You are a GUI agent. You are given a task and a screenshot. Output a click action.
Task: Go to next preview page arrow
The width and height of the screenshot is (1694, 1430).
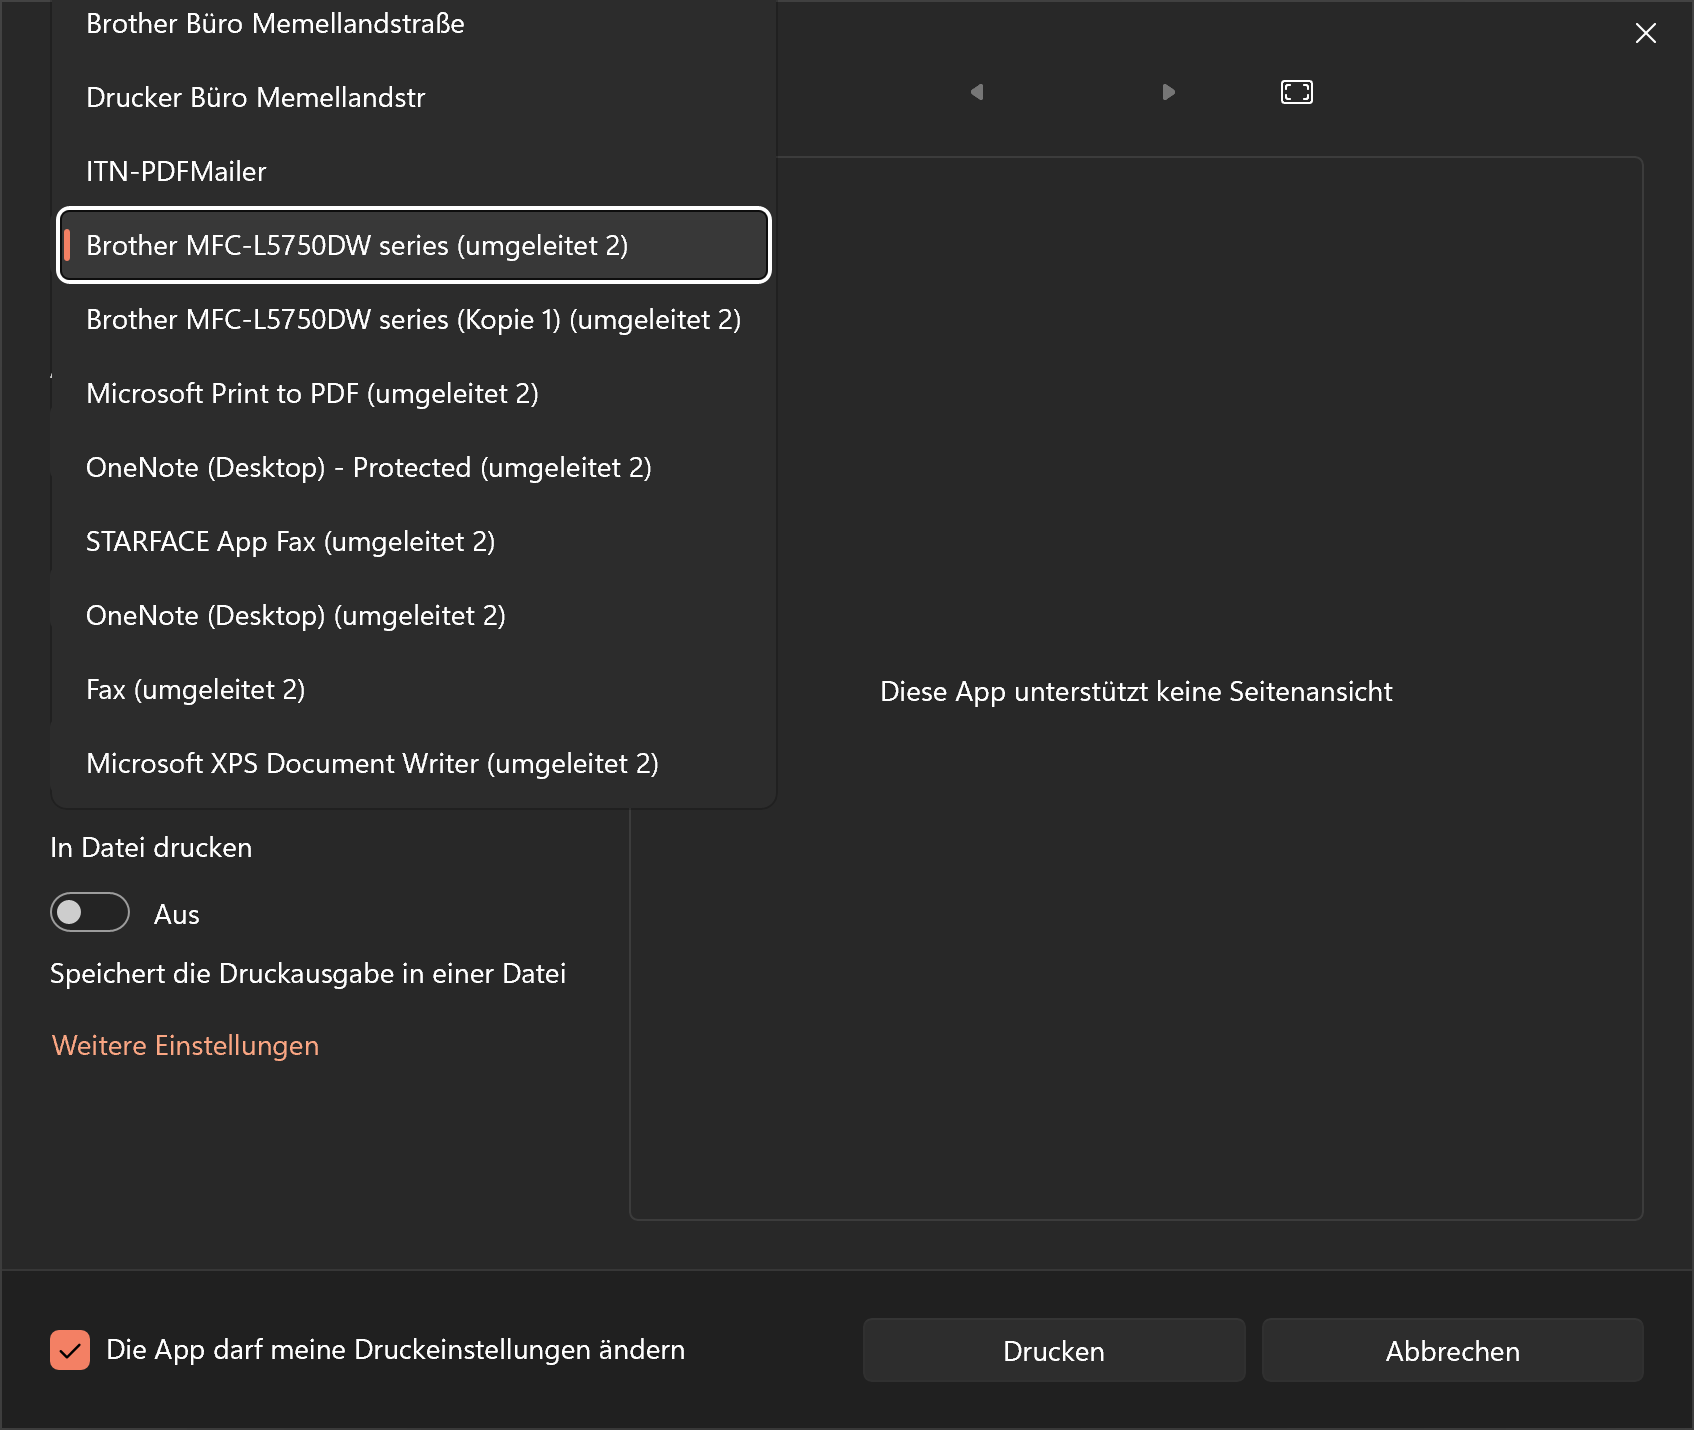point(1168,92)
